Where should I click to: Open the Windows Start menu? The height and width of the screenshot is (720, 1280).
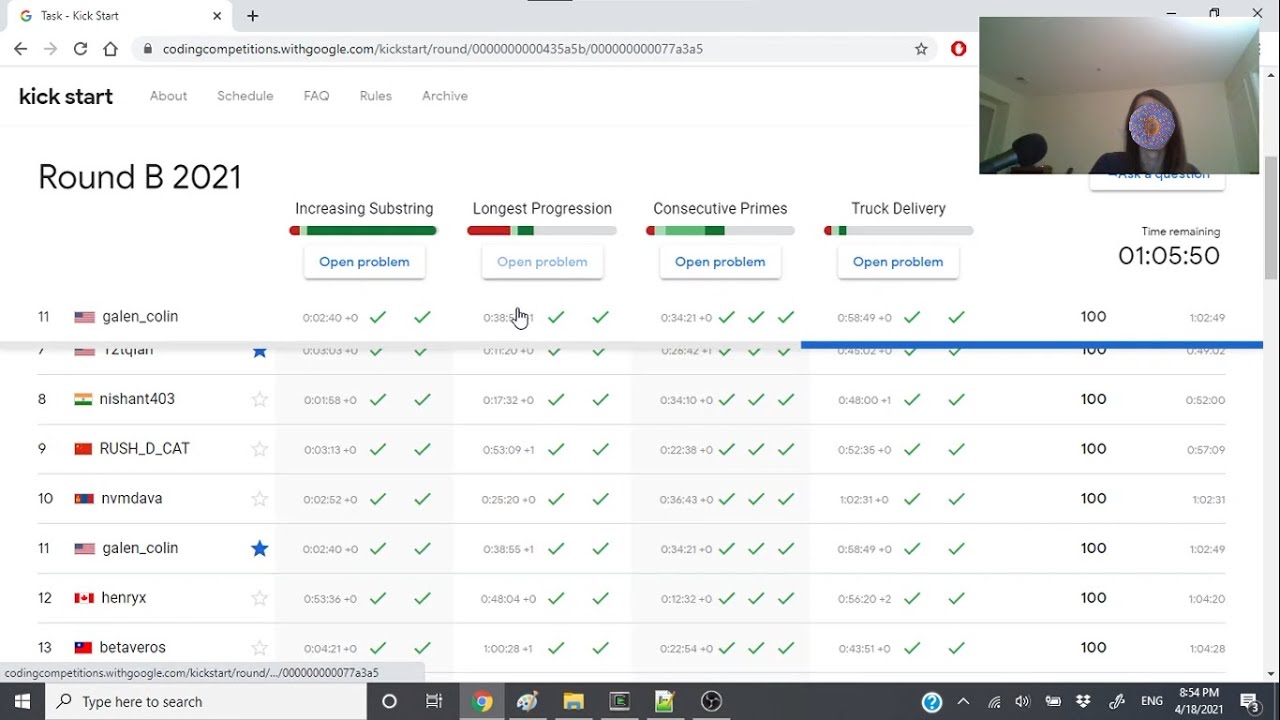coord(22,701)
